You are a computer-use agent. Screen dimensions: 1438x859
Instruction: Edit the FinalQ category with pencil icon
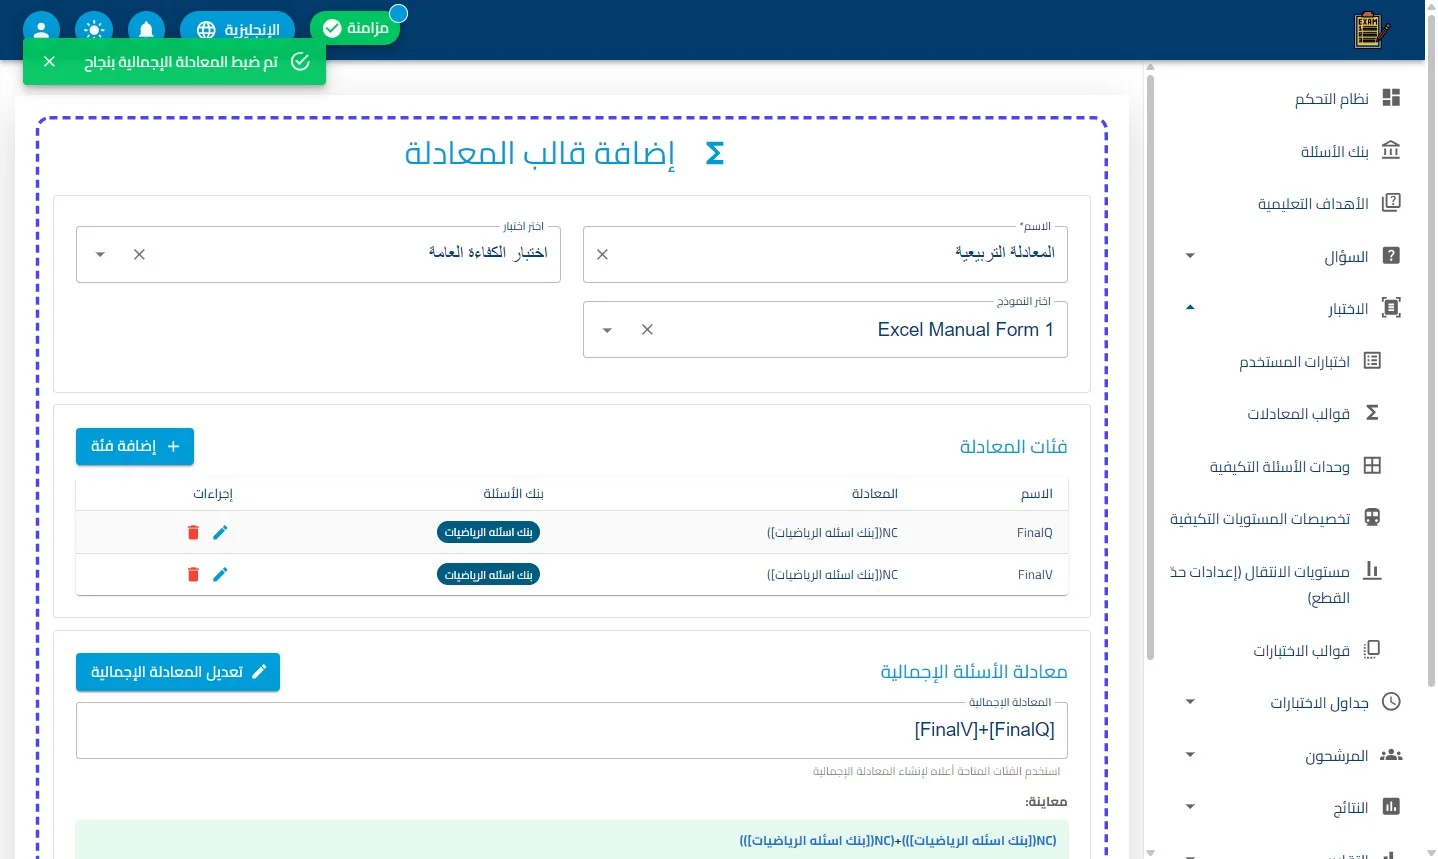coord(220,532)
